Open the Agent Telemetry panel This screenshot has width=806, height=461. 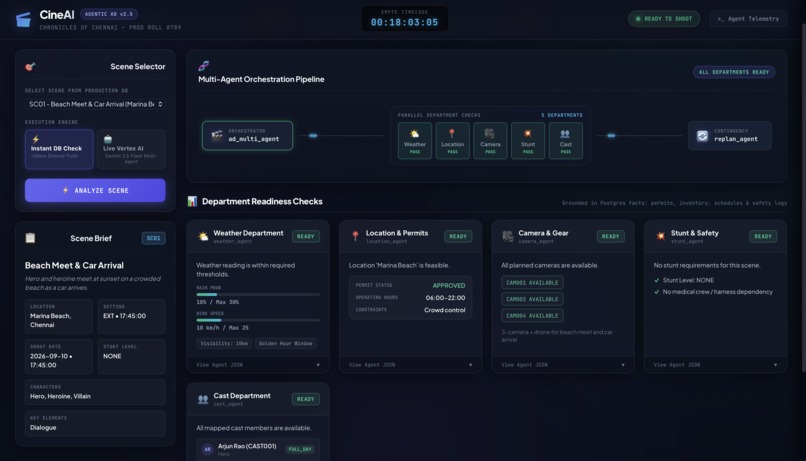coord(748,19)
